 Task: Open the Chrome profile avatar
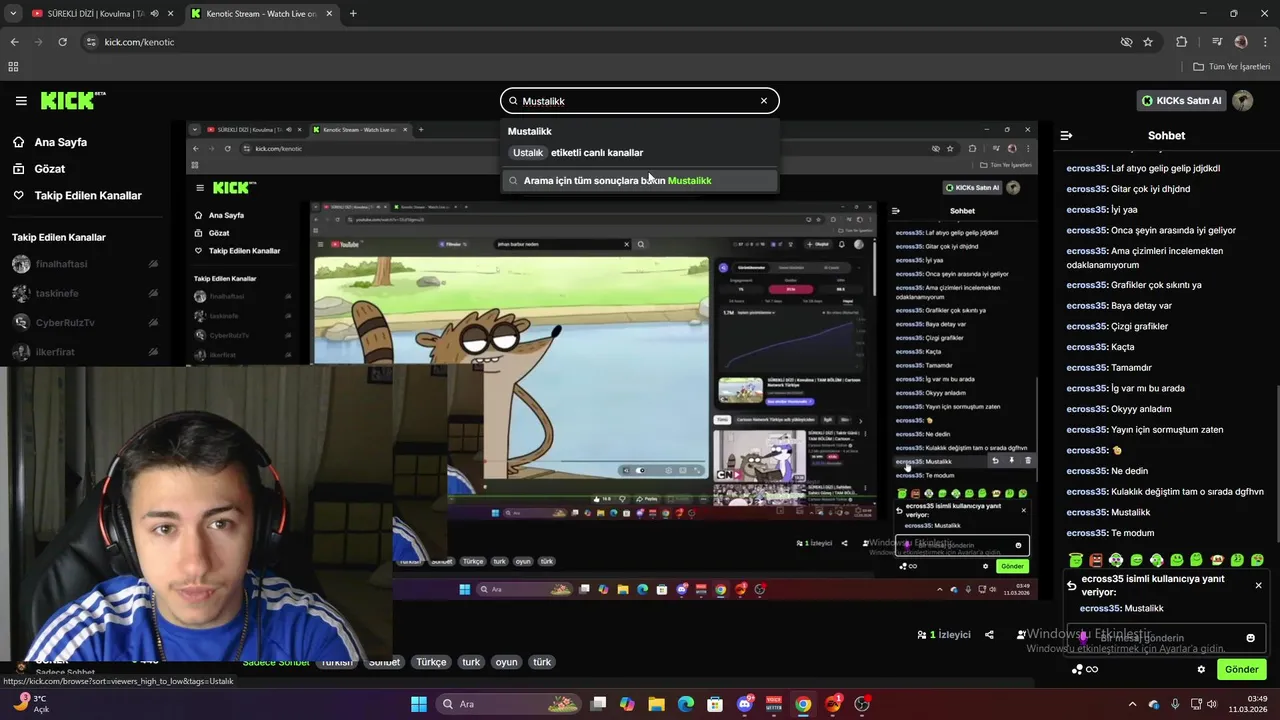[1241, 42]
